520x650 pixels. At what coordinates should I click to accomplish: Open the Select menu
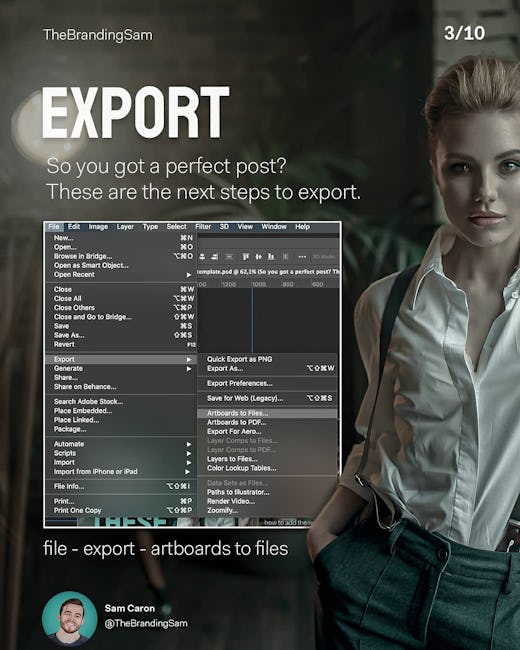tap(177, 227)
